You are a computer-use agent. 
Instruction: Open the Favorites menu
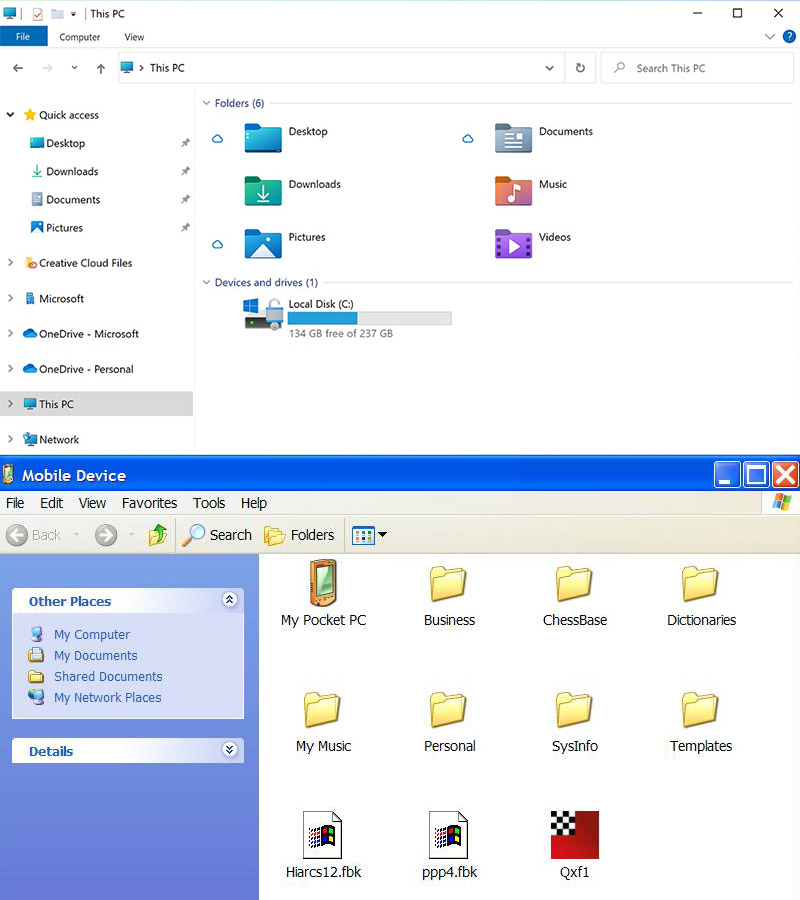pyautogui.click(x=149, y=503)
